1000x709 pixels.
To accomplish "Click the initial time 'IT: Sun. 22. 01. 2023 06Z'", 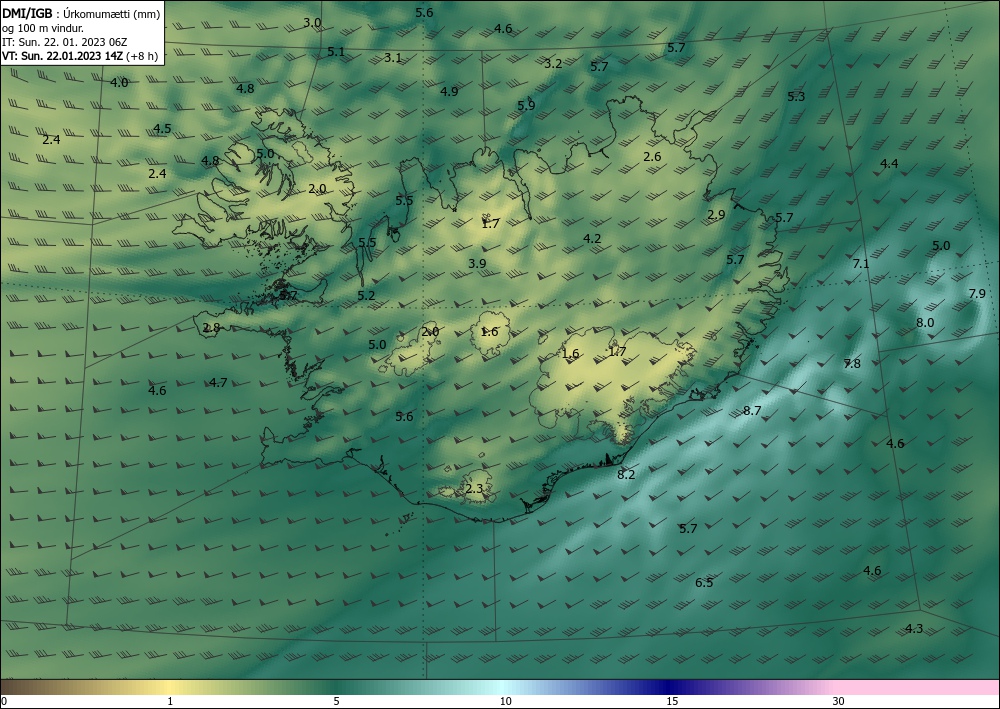I will (65, 41).
